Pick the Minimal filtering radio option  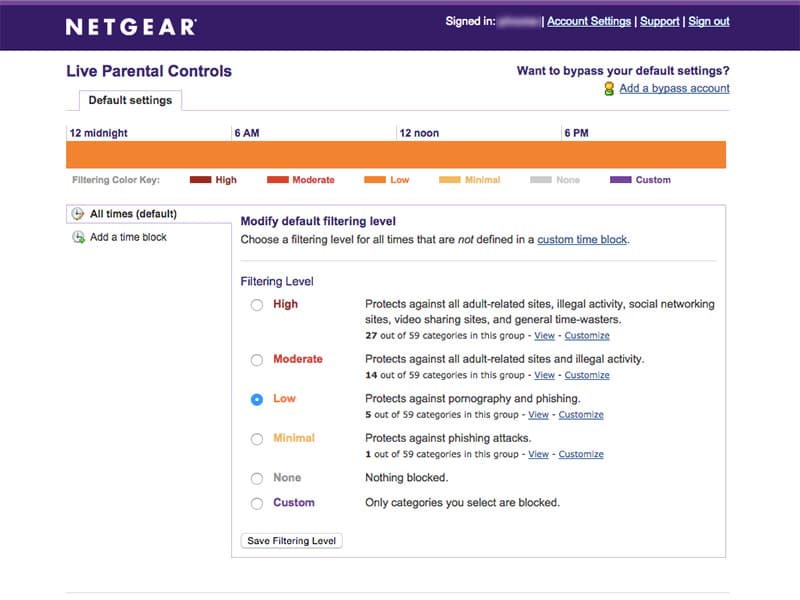(x=257, y=439)
